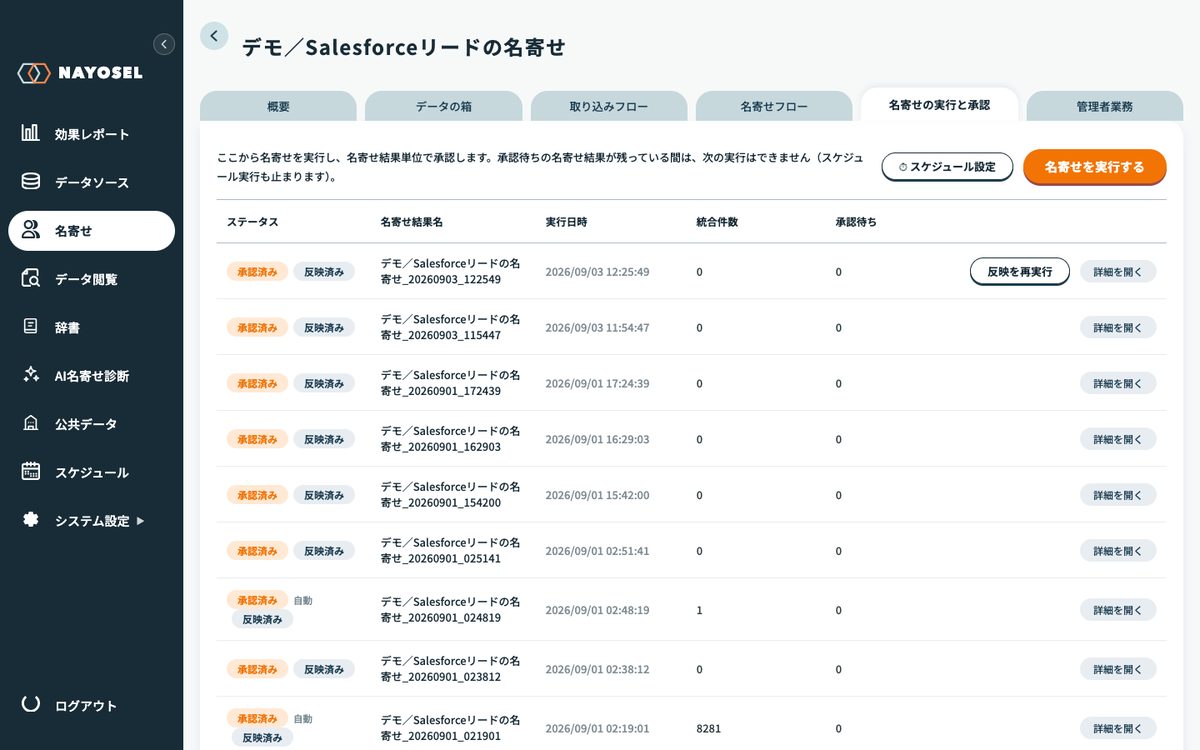
Task: Click the ログアウト power icon
Action: (x=31, y=704)
